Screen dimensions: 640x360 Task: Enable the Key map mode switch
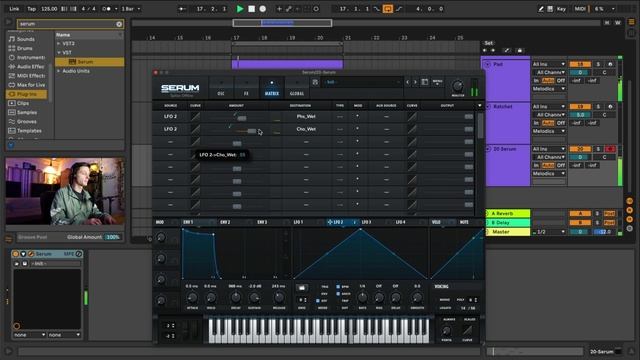[562, 9]
